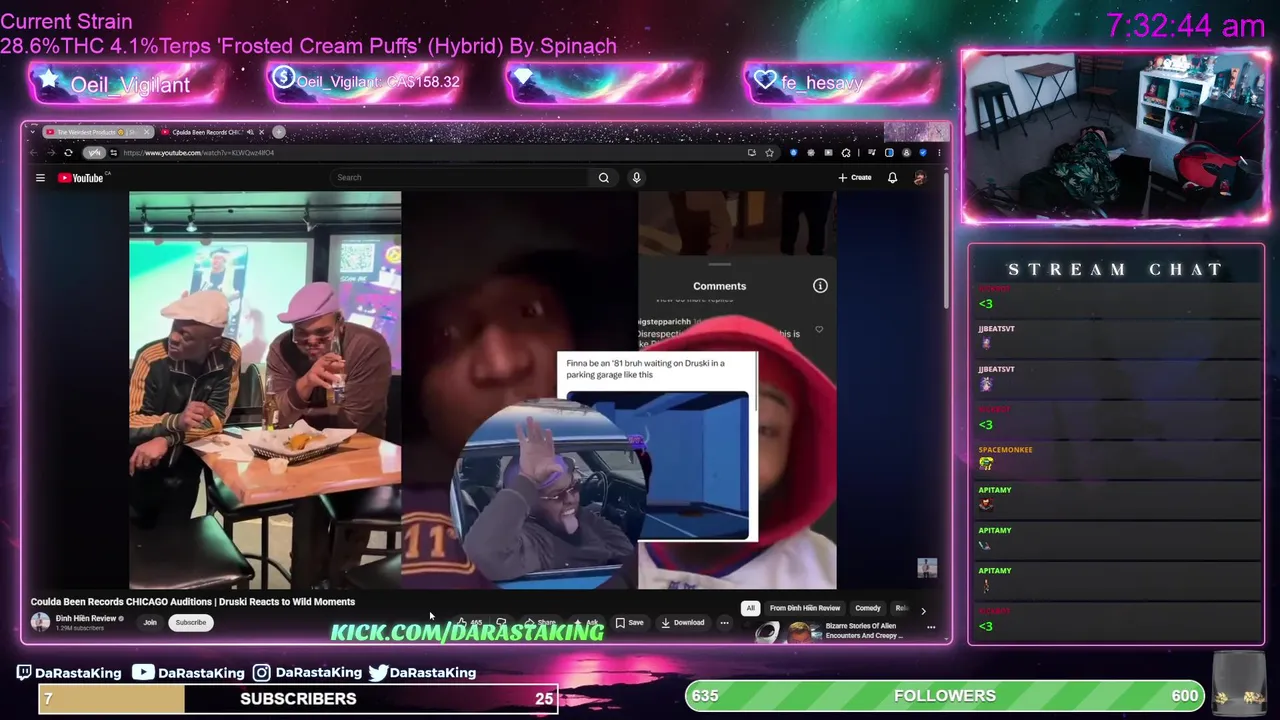Close the 'Coulda Been Records' tab
This screenshot has height=720, width=1280.
pos(262,132)
